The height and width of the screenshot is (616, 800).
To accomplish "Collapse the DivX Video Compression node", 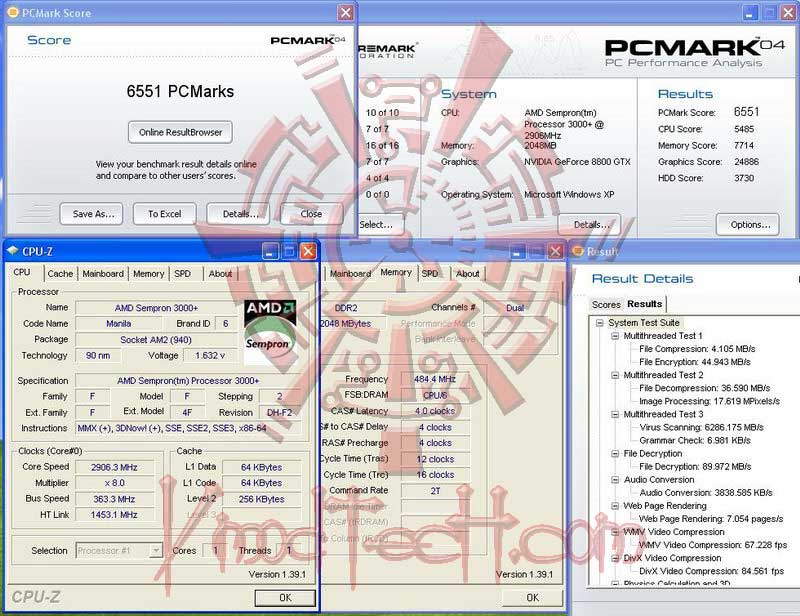I will point(615,558).
